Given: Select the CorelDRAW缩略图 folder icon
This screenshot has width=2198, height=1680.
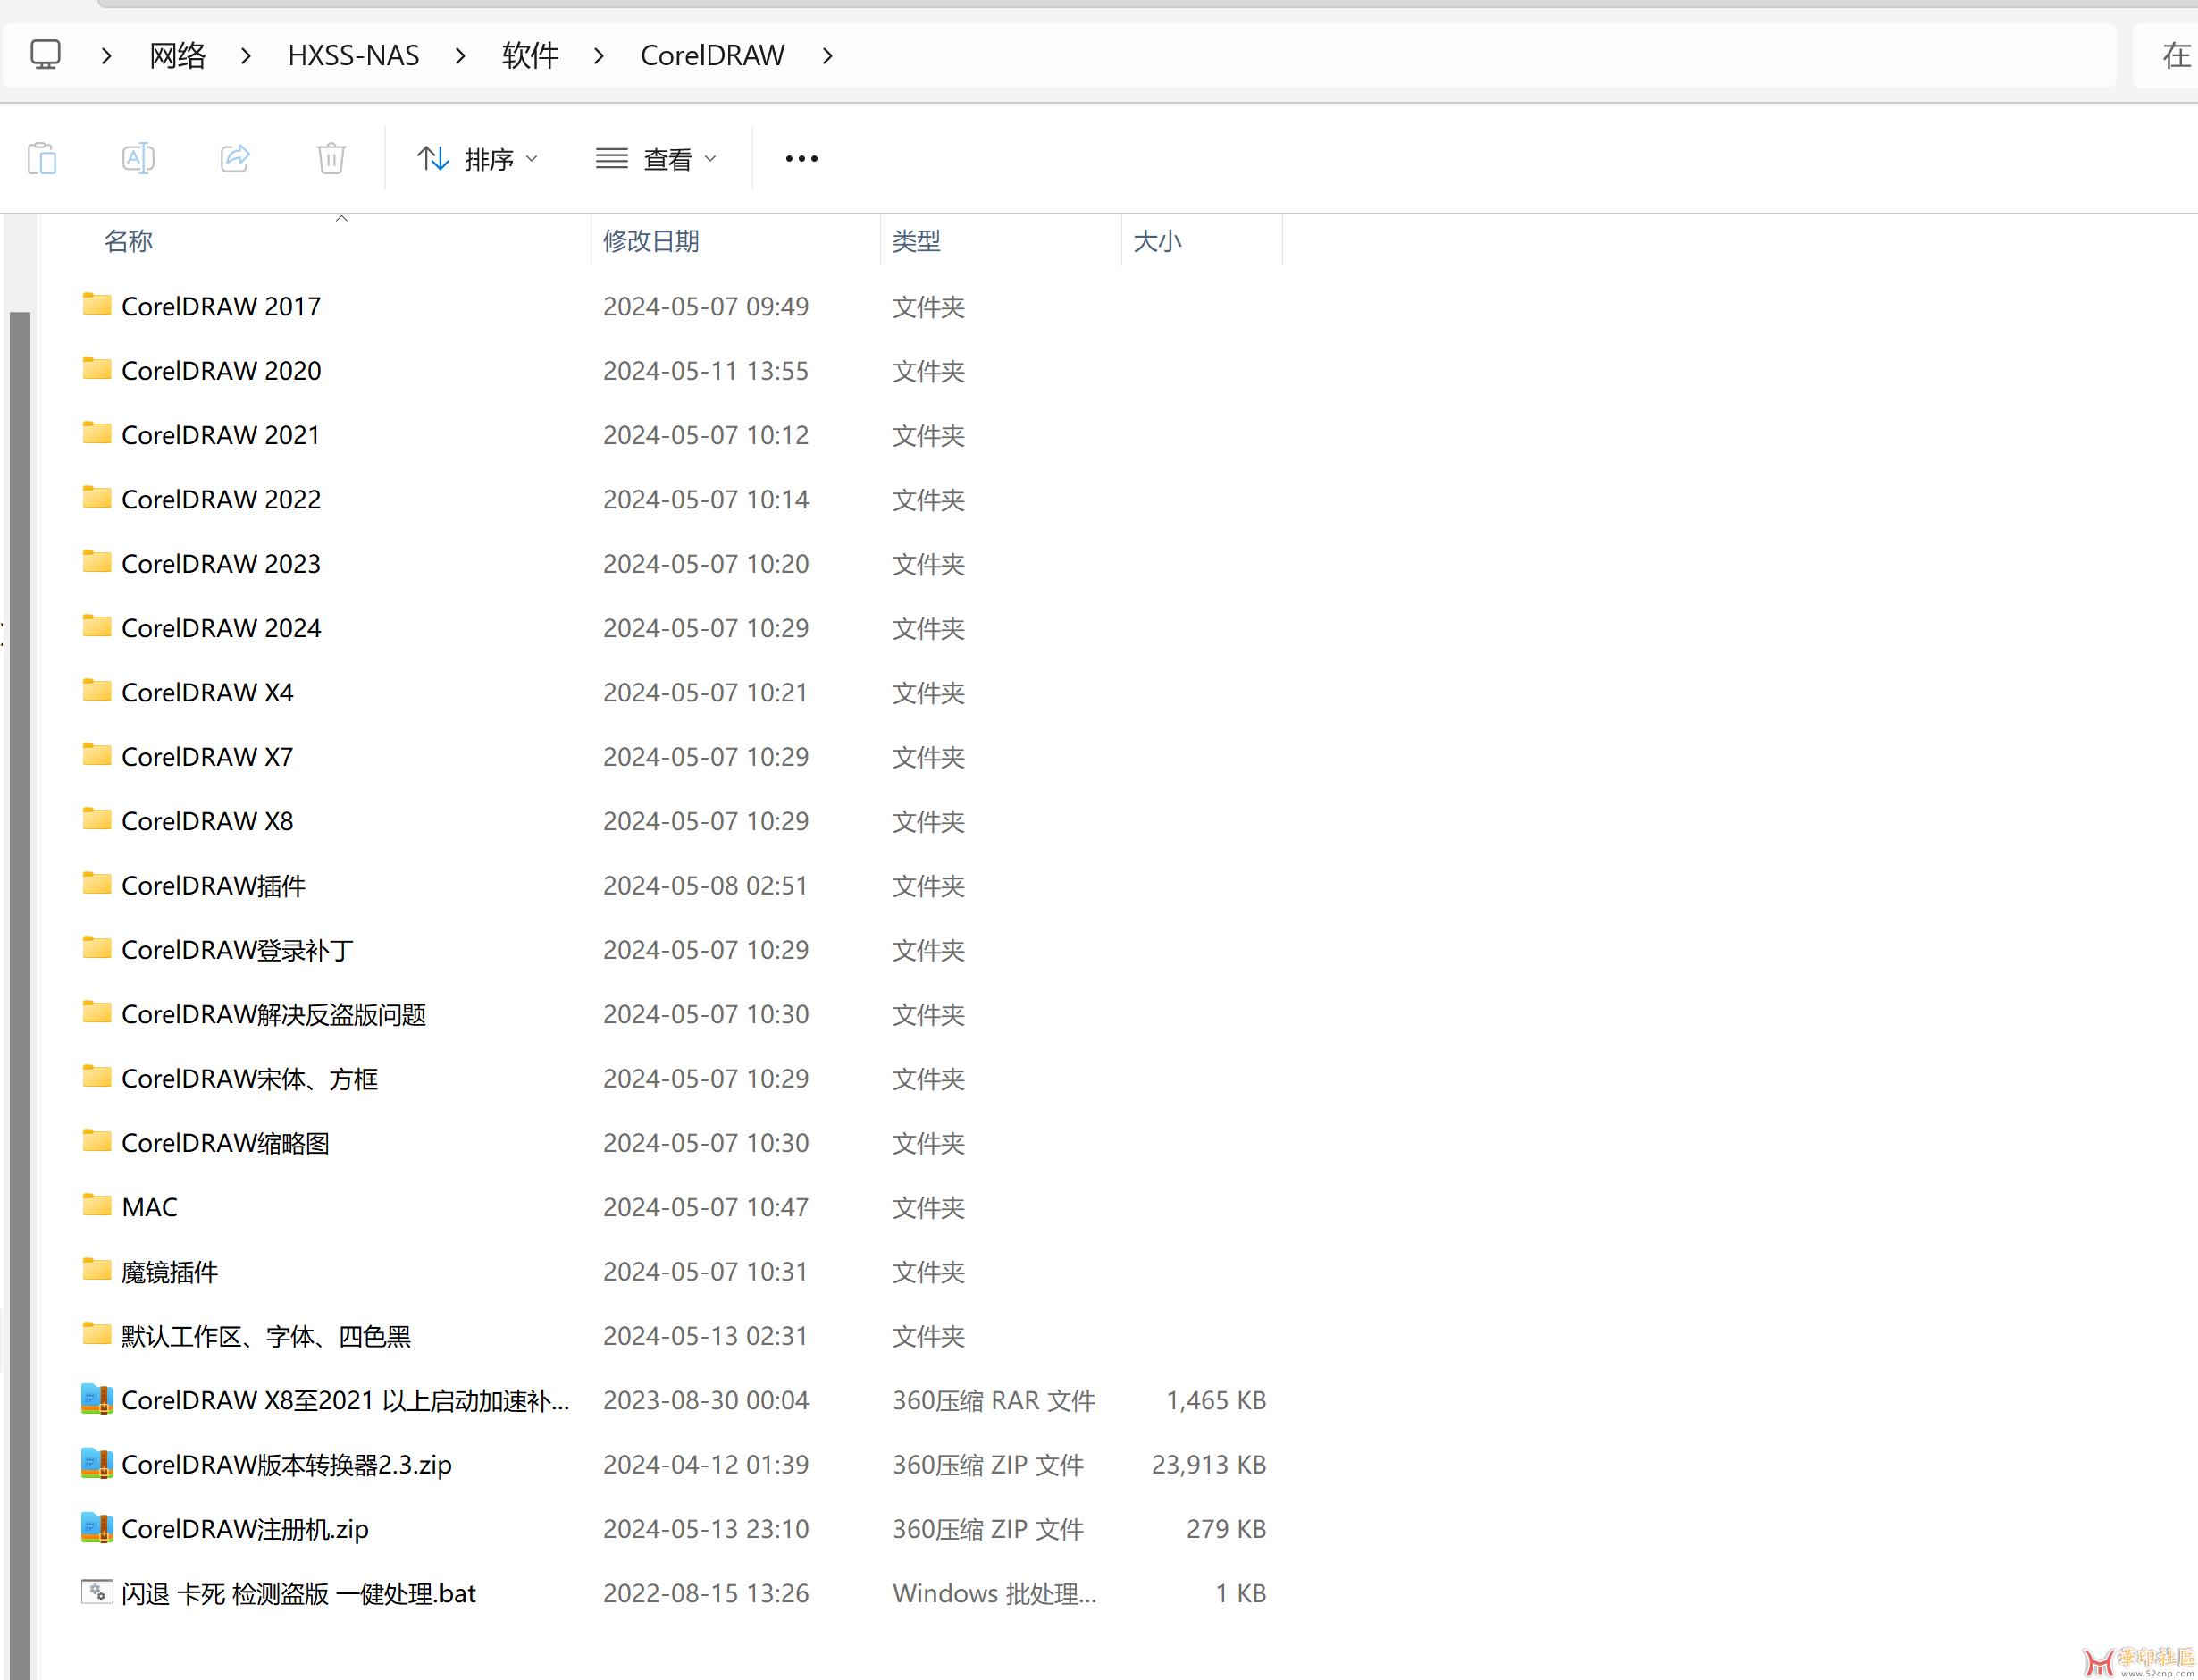Looking at the screenshot, I should pos(97,1141).
